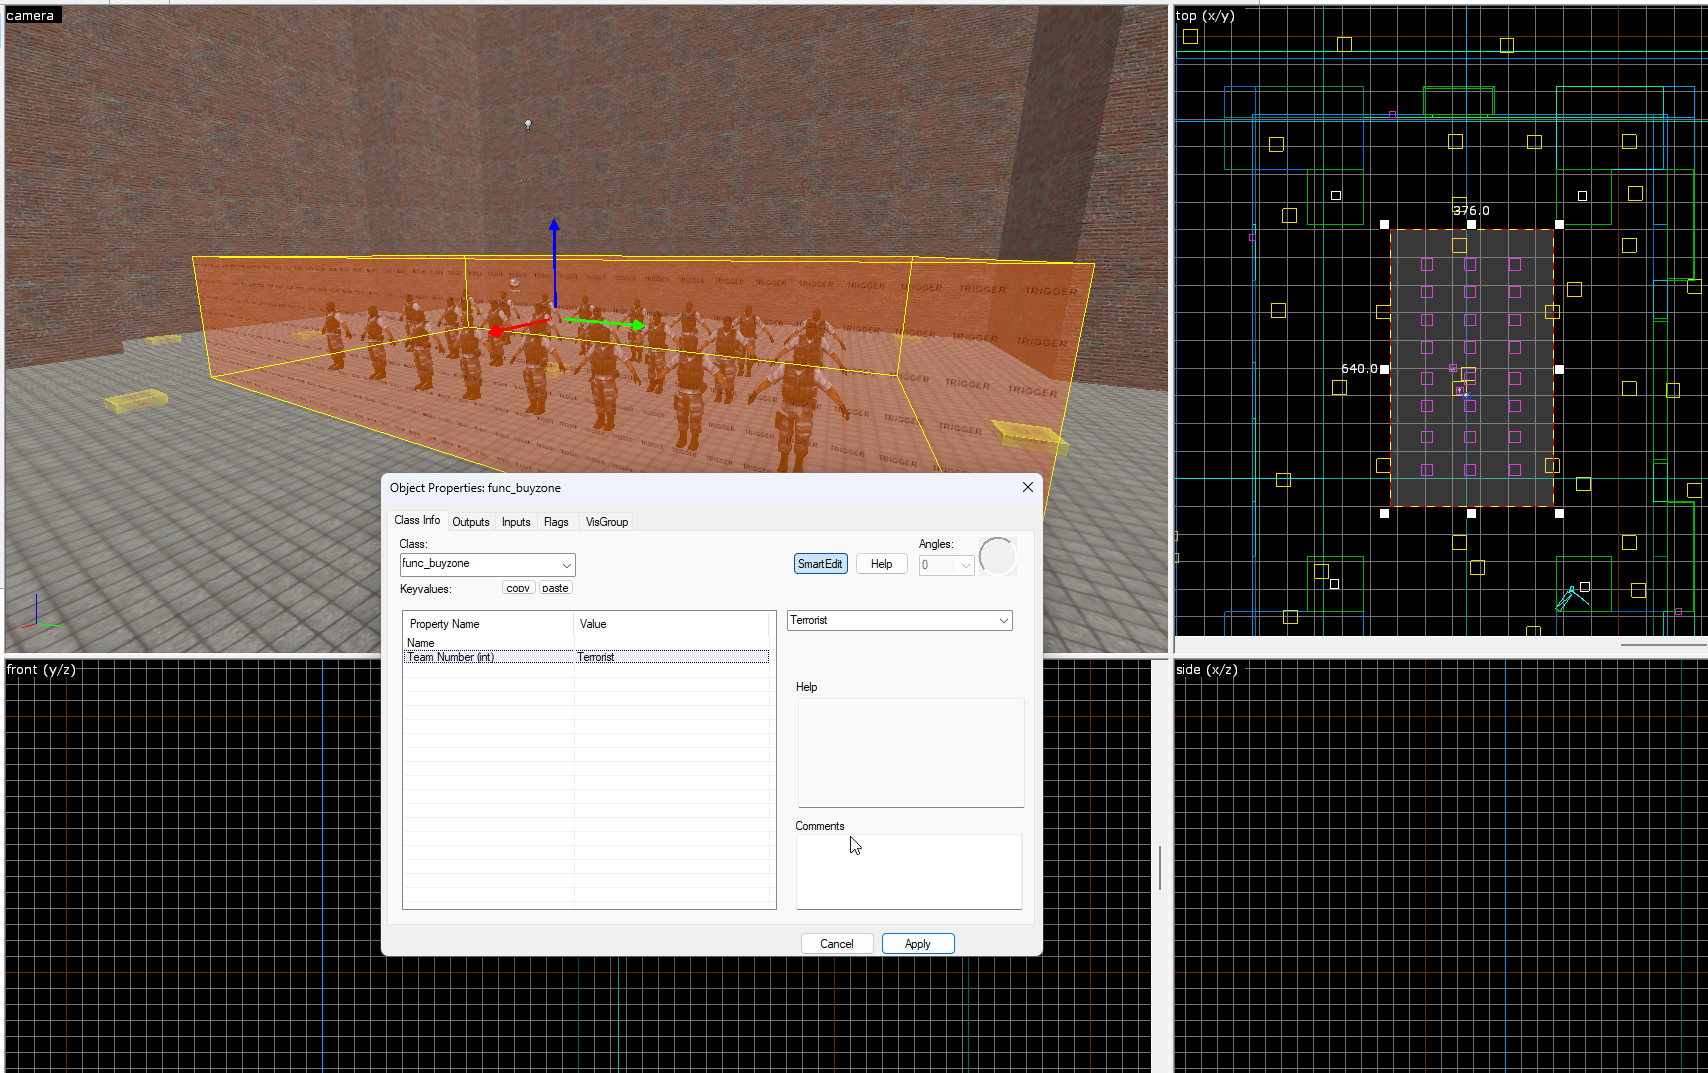Click the Property Name column header
The image size is (1708, 1073).
tap(488, 624)
